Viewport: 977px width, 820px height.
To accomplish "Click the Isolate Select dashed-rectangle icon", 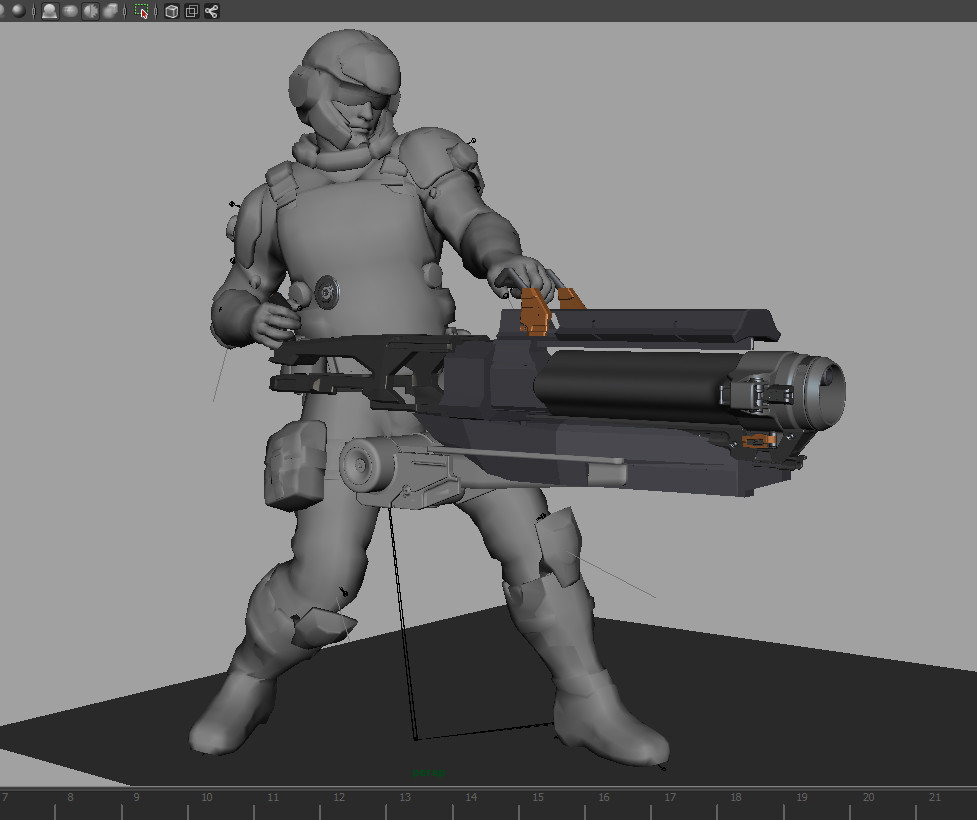I will [x=142, y=11].
